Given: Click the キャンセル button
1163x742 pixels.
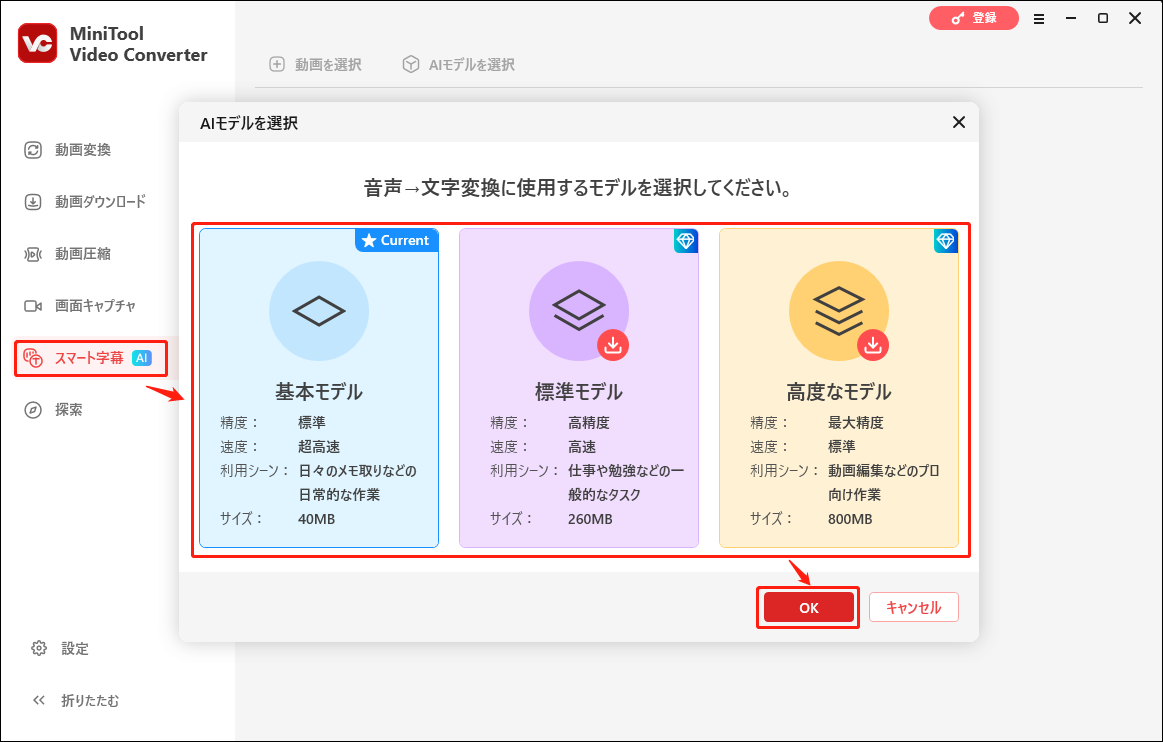Looking at the screenshot, I should point(914,608).
